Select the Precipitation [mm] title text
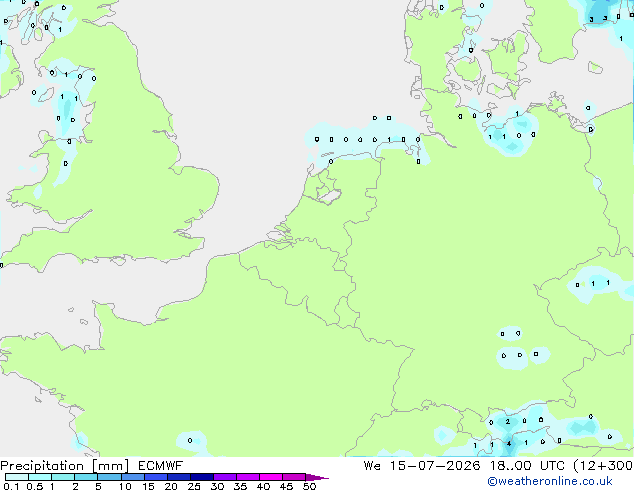The width and height of the screenshot is (634, 490). tap(65, 466)
